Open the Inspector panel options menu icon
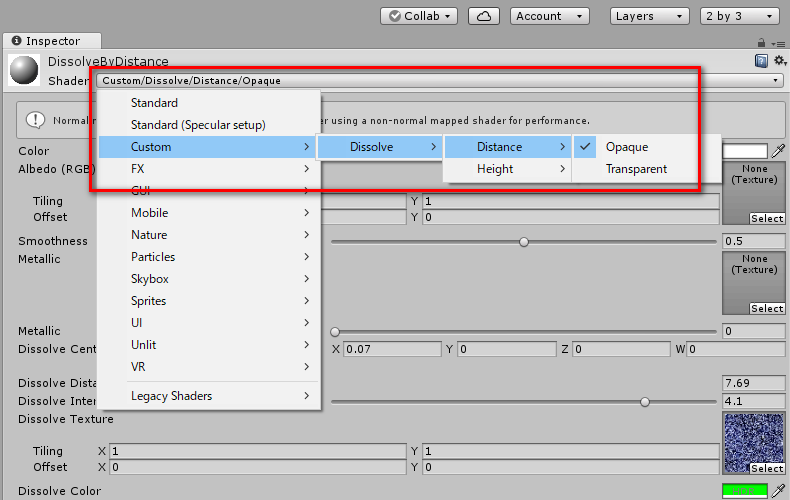 (x=778, y=44)
